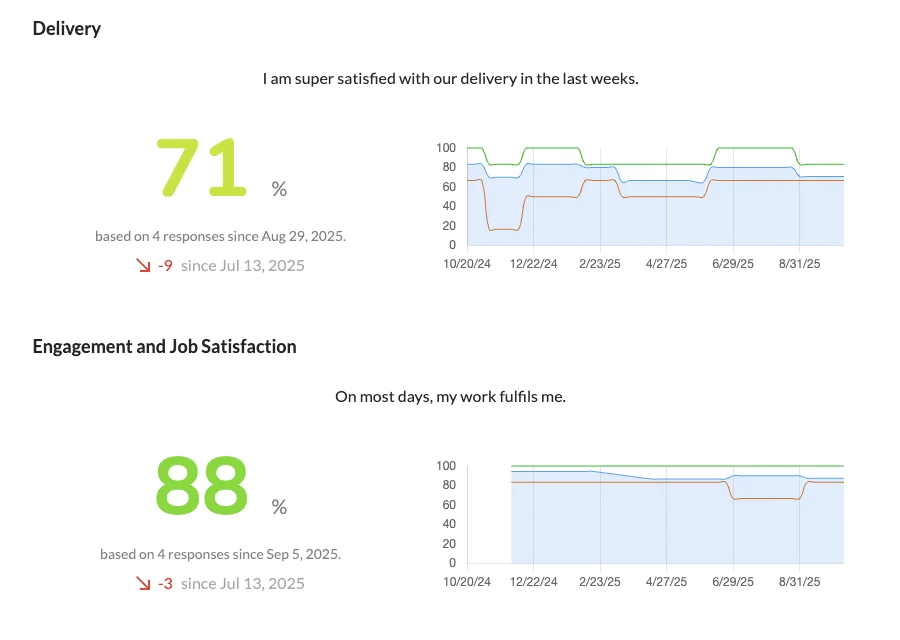Viewport: 900px width, 640px height.
Task: Click the Delivery survey question text
Action: coord(450,78)
